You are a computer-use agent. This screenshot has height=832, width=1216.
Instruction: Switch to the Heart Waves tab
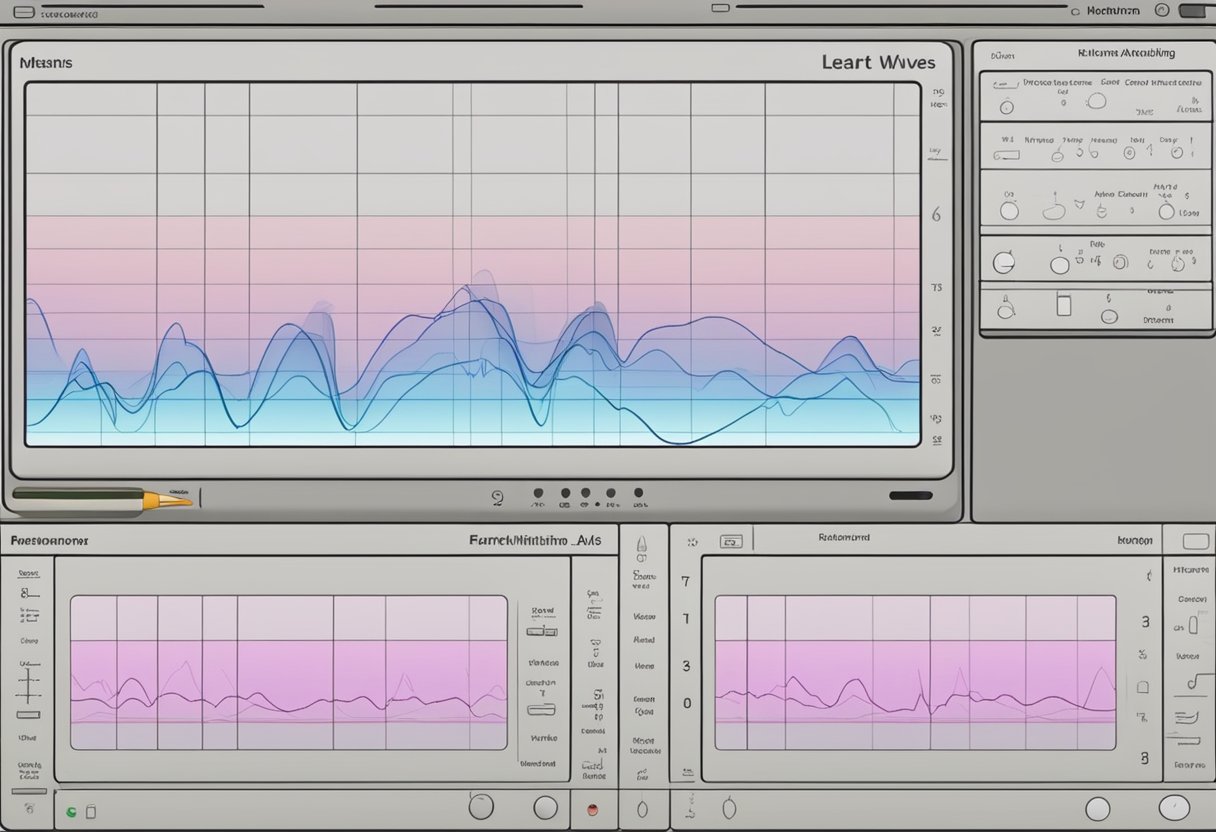[875, 62]
